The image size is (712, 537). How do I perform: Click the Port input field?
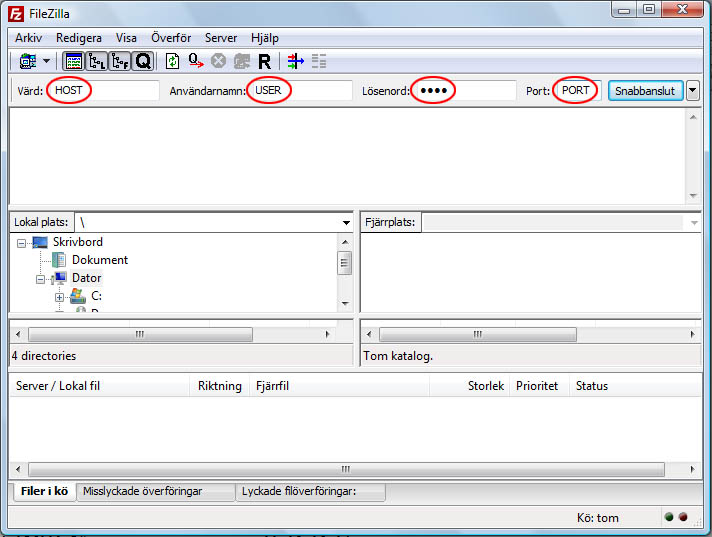(x=577, y=90)
